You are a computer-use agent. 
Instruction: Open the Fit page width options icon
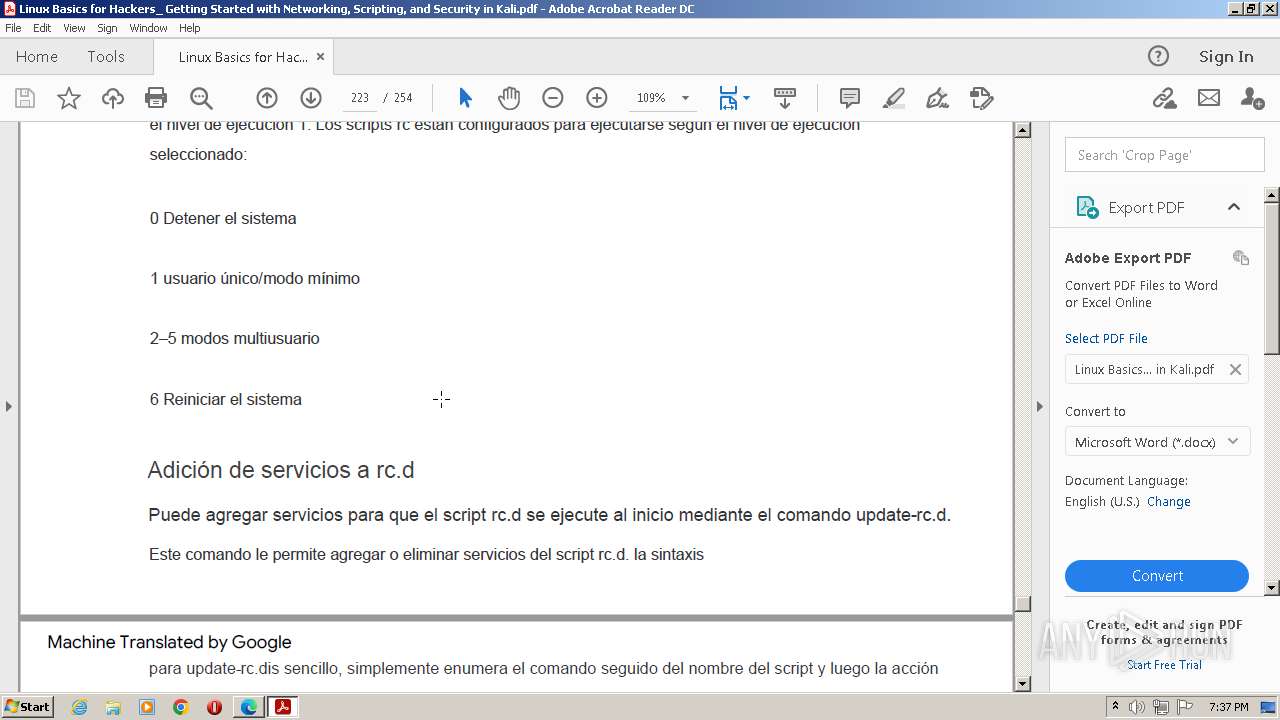734,98
